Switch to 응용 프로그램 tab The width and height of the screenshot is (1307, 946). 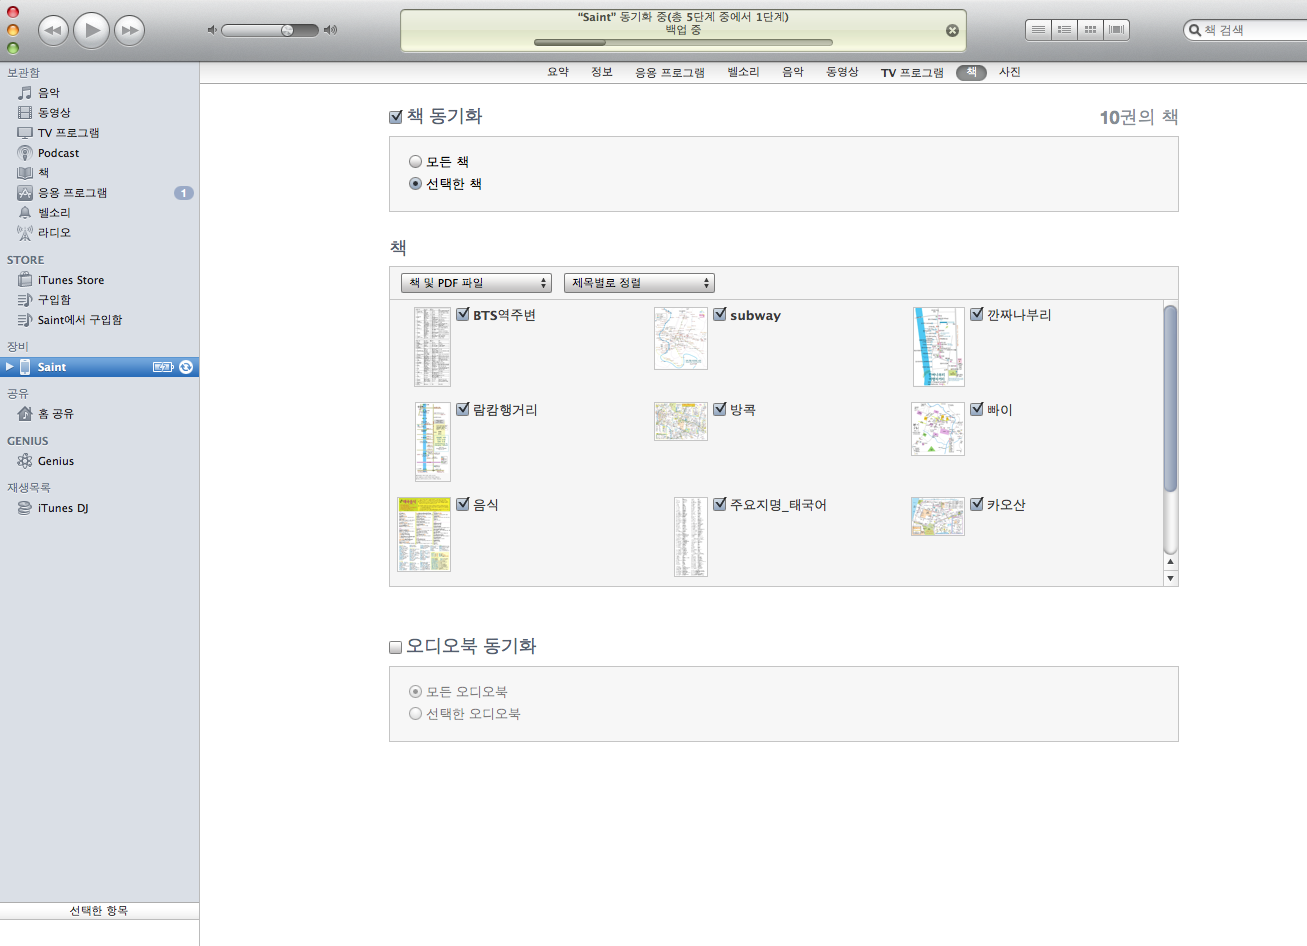coord(670,72)
